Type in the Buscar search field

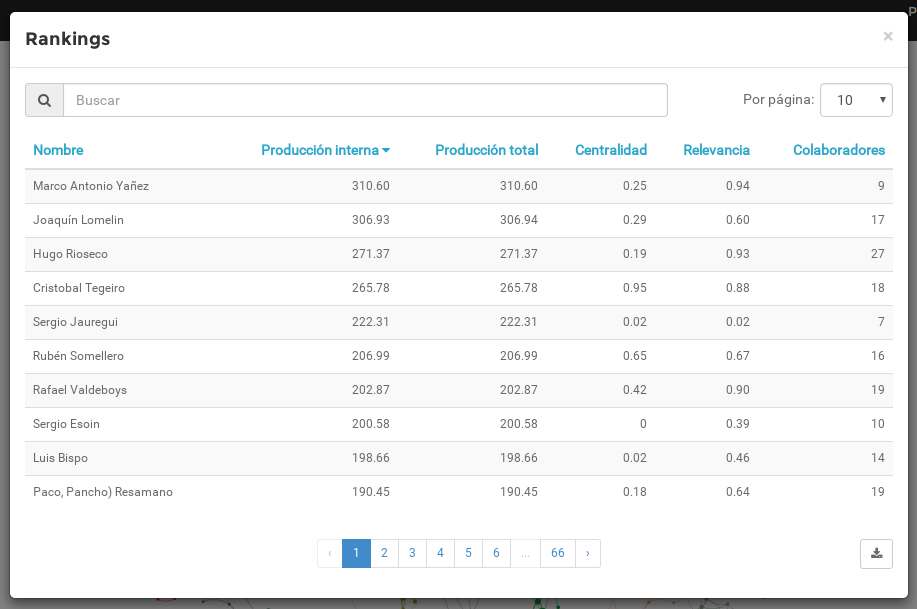[x=365, y=100]
